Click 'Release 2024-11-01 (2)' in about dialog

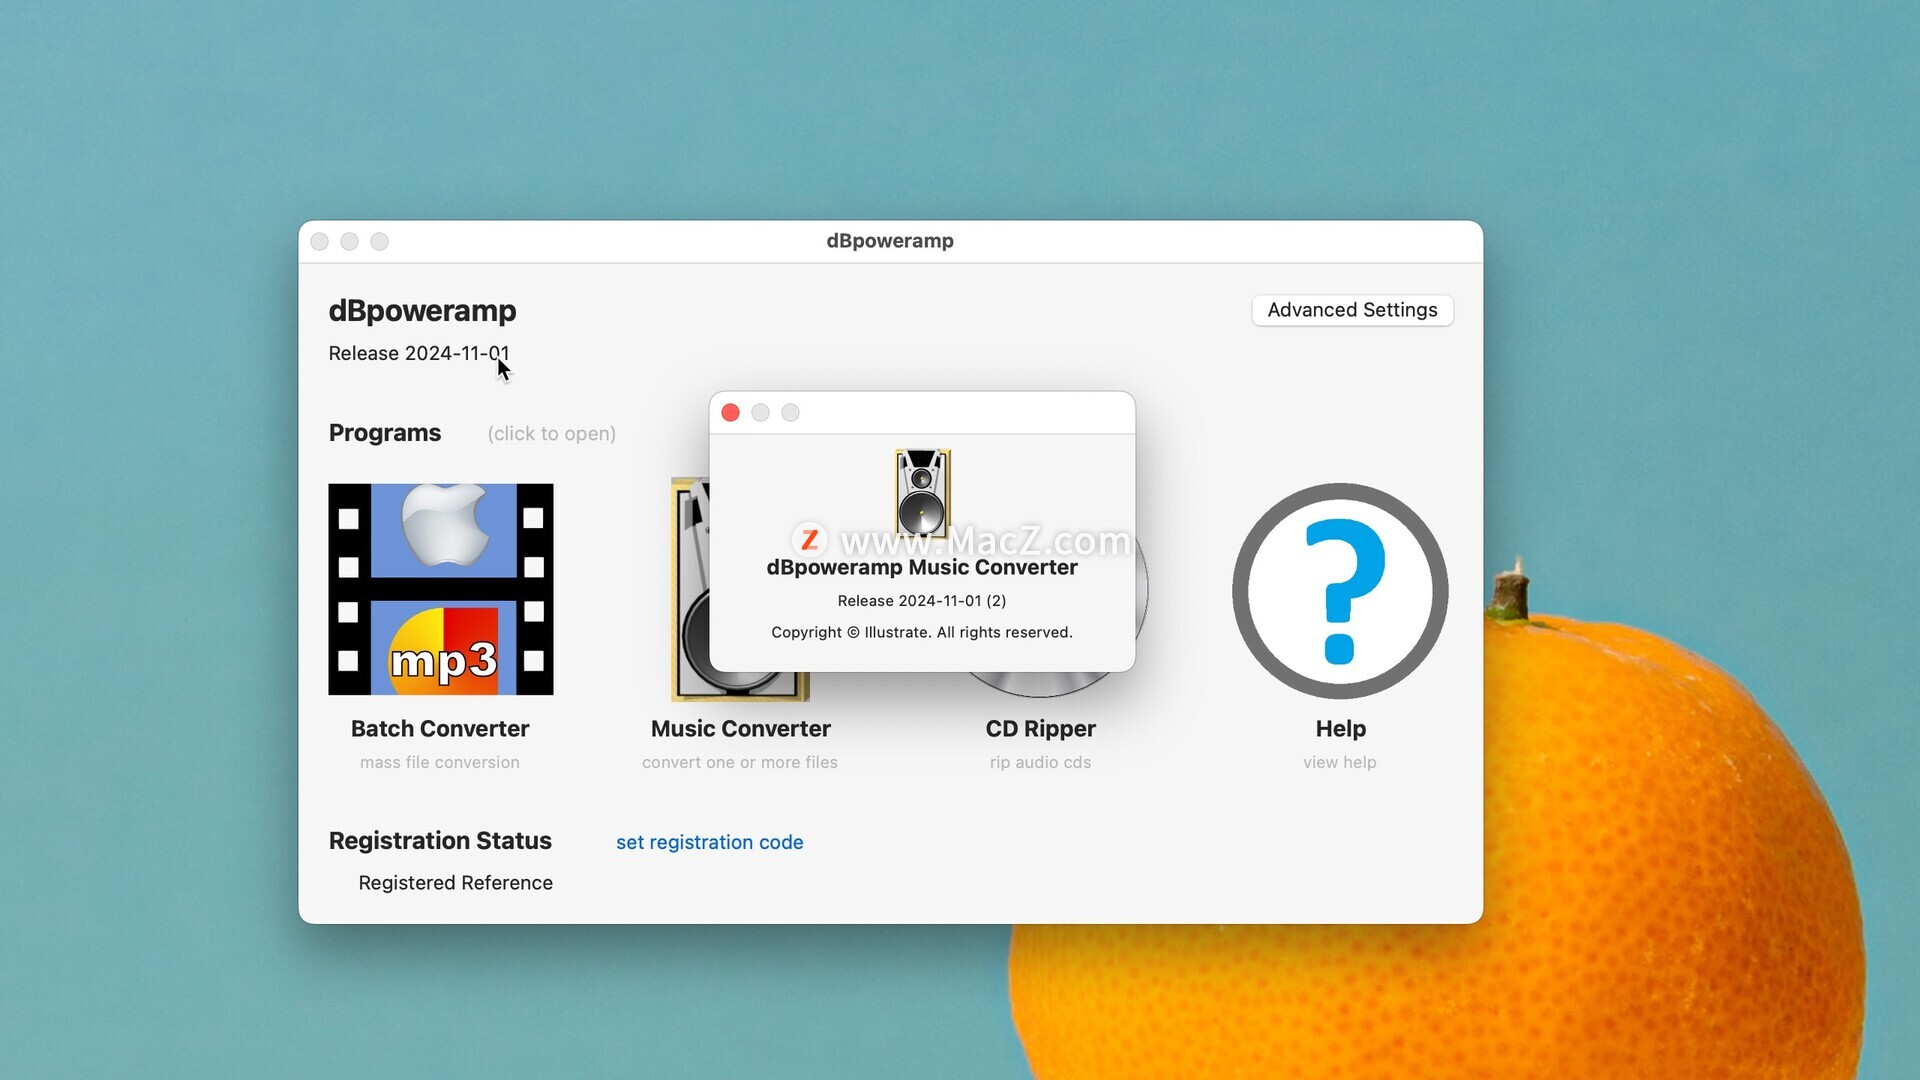(921, 601)
